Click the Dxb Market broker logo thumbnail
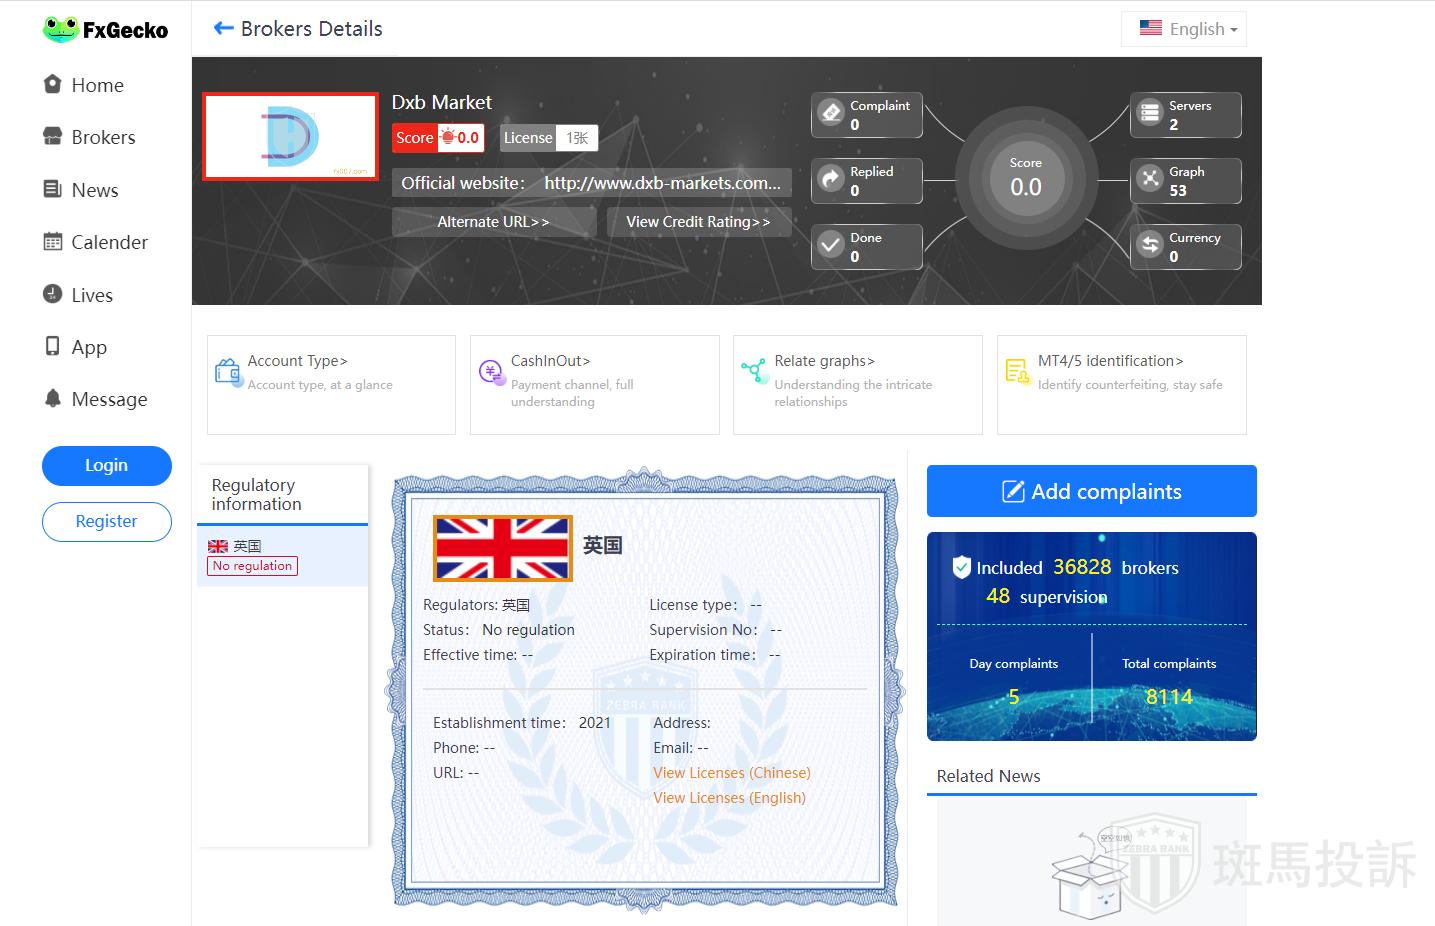 click(290, 137)
